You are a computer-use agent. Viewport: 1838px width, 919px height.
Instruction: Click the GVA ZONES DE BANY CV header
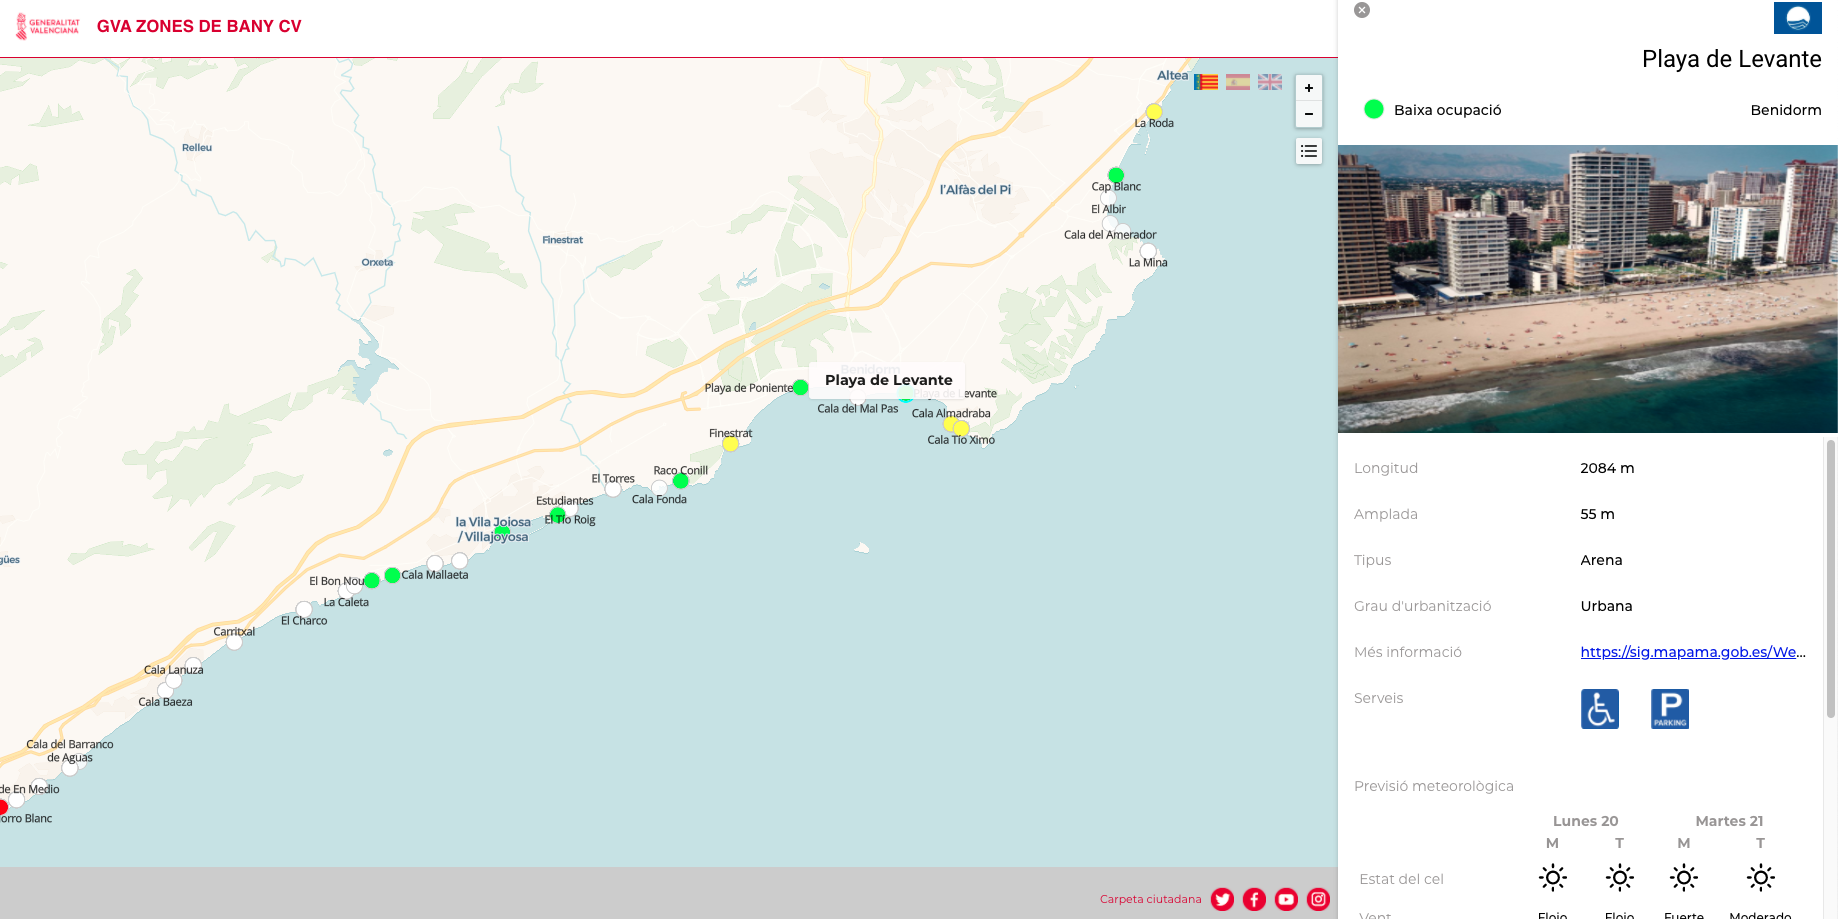pyautogui.click(x=198, y=27)
